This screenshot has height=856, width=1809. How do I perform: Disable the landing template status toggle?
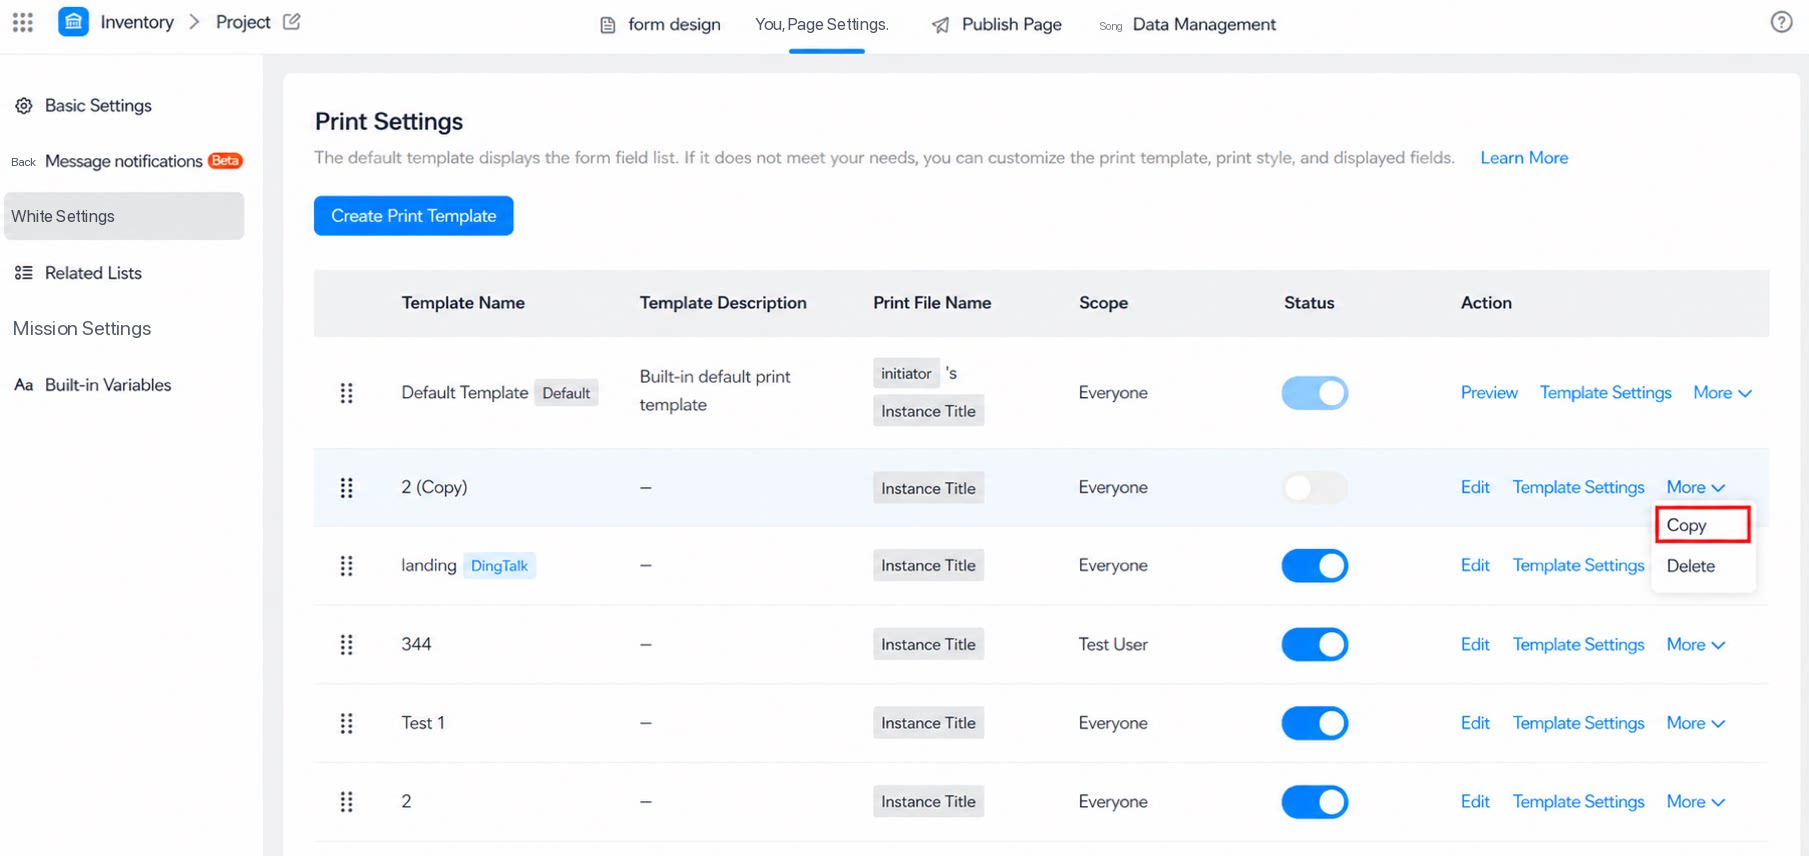click(1314, 566)
